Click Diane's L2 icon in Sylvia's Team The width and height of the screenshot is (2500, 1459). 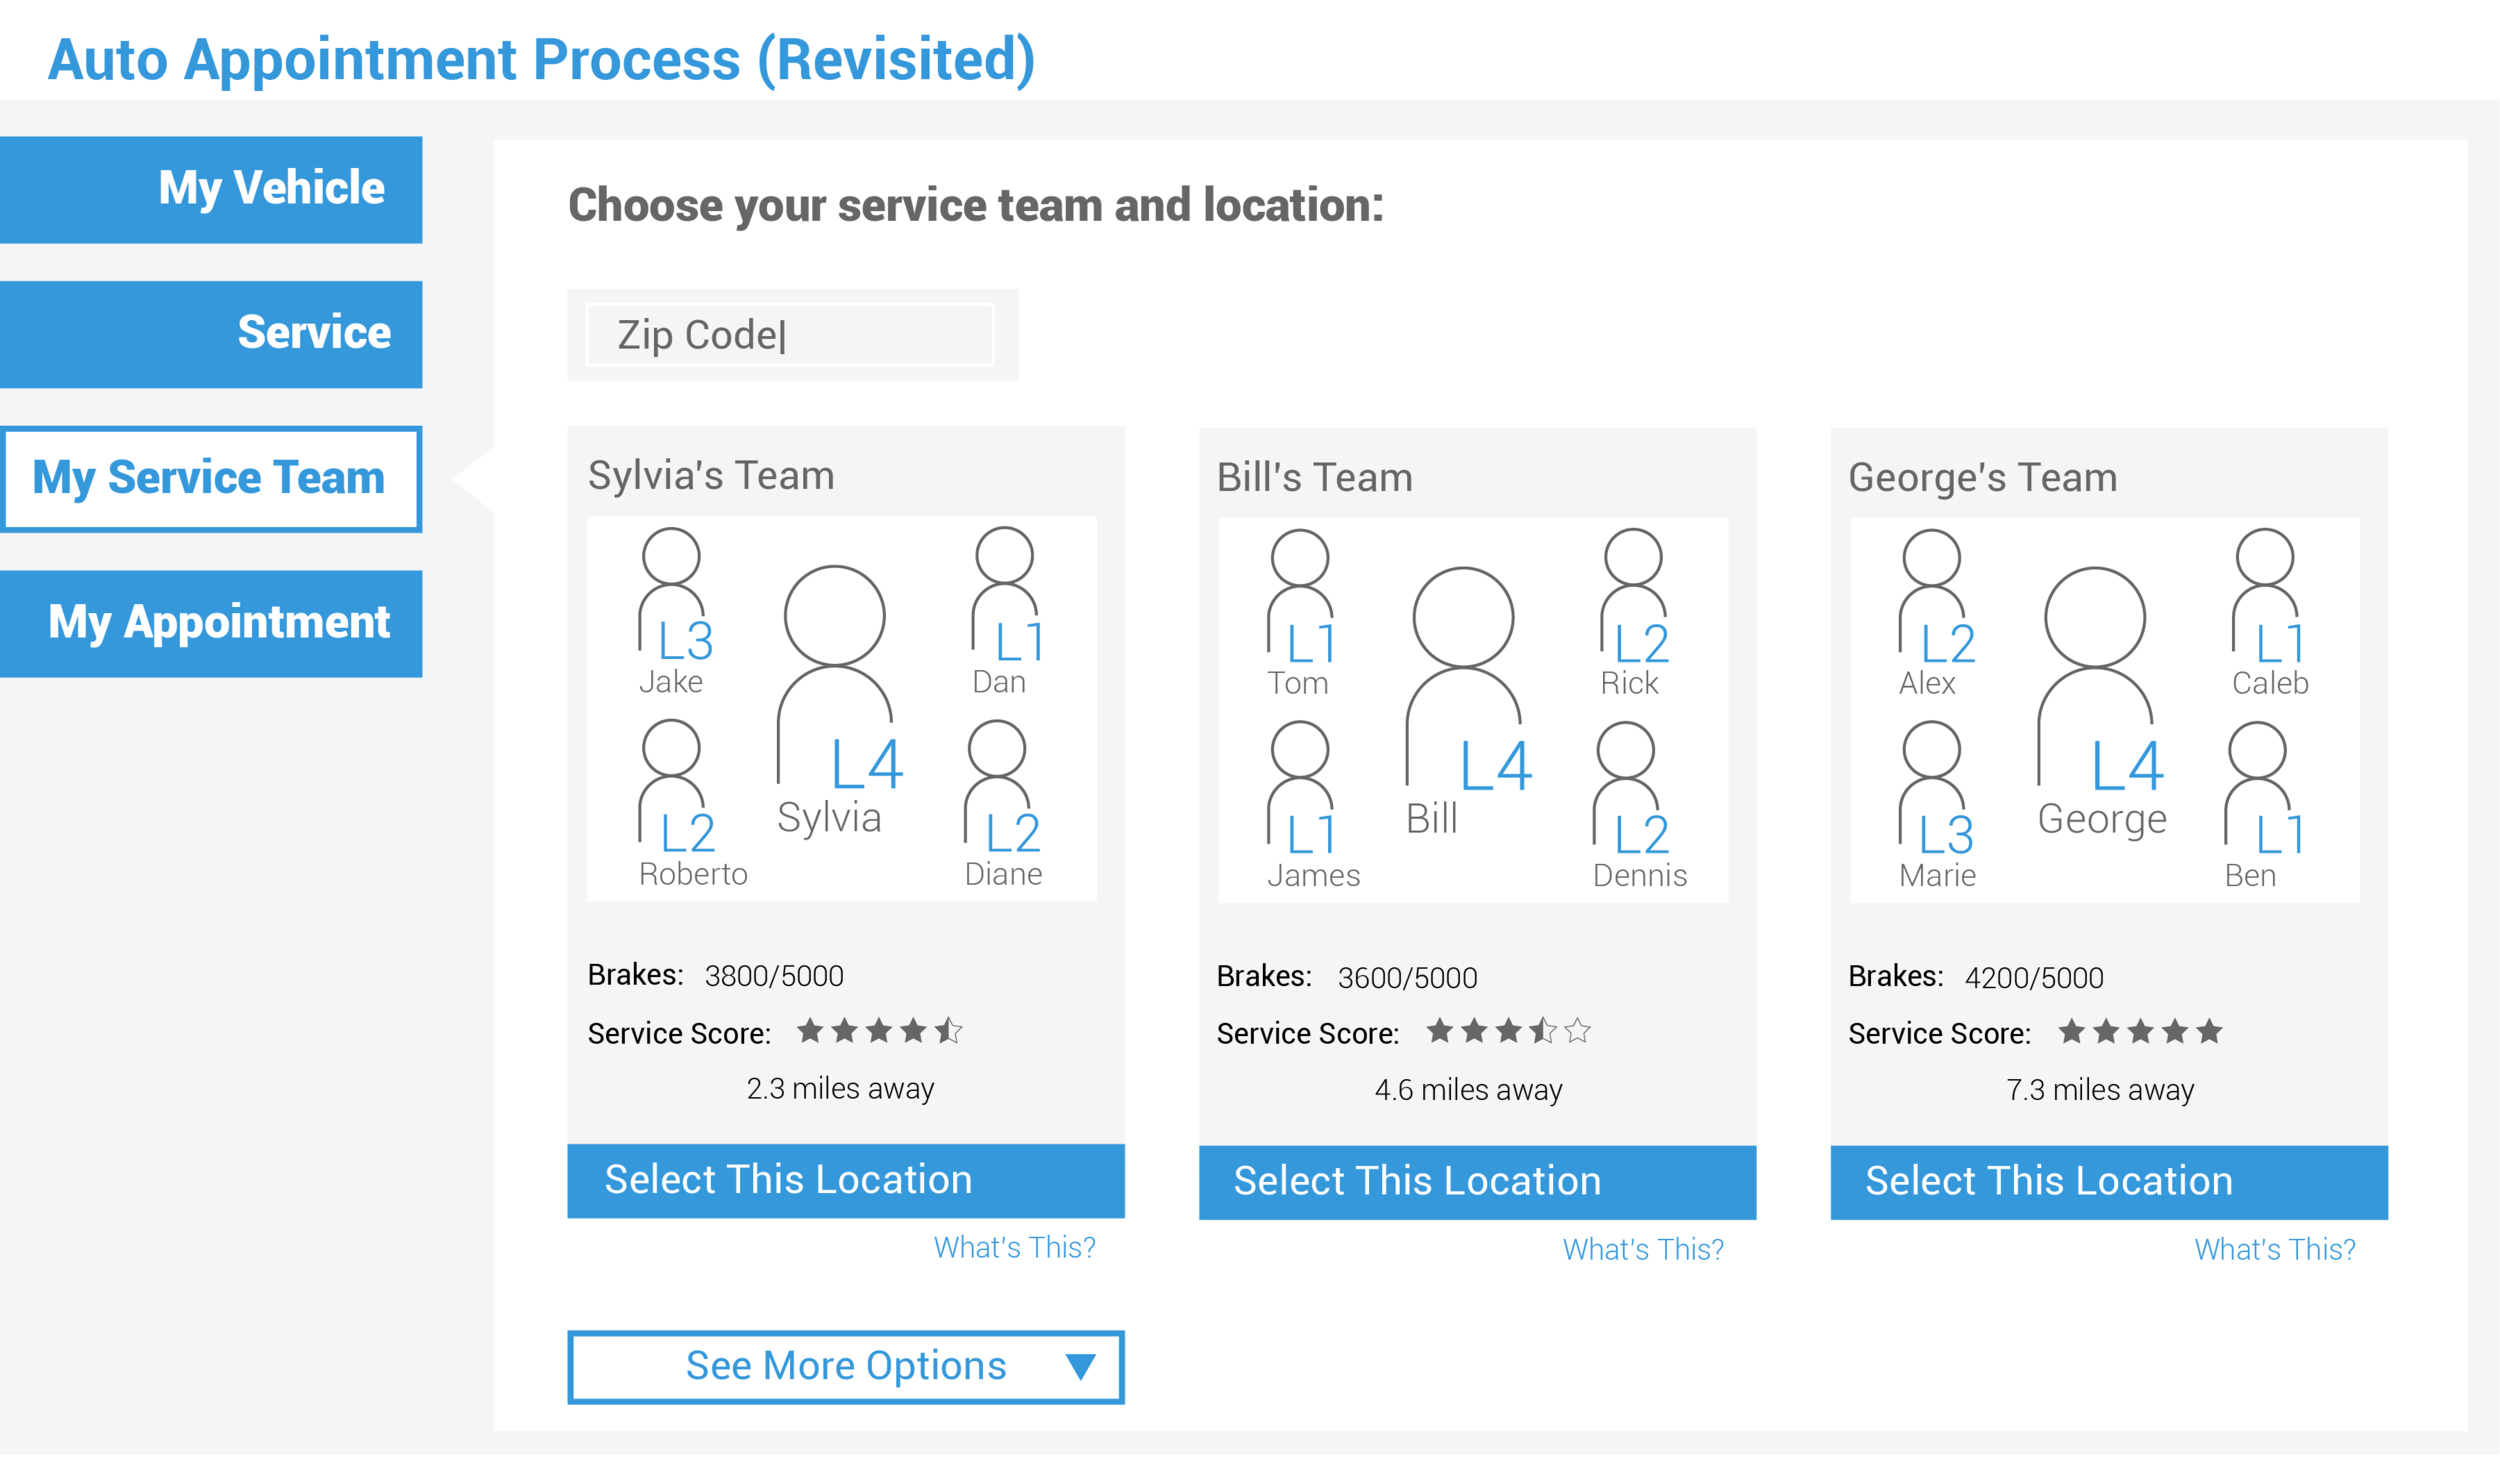(x=1000, y=790)
